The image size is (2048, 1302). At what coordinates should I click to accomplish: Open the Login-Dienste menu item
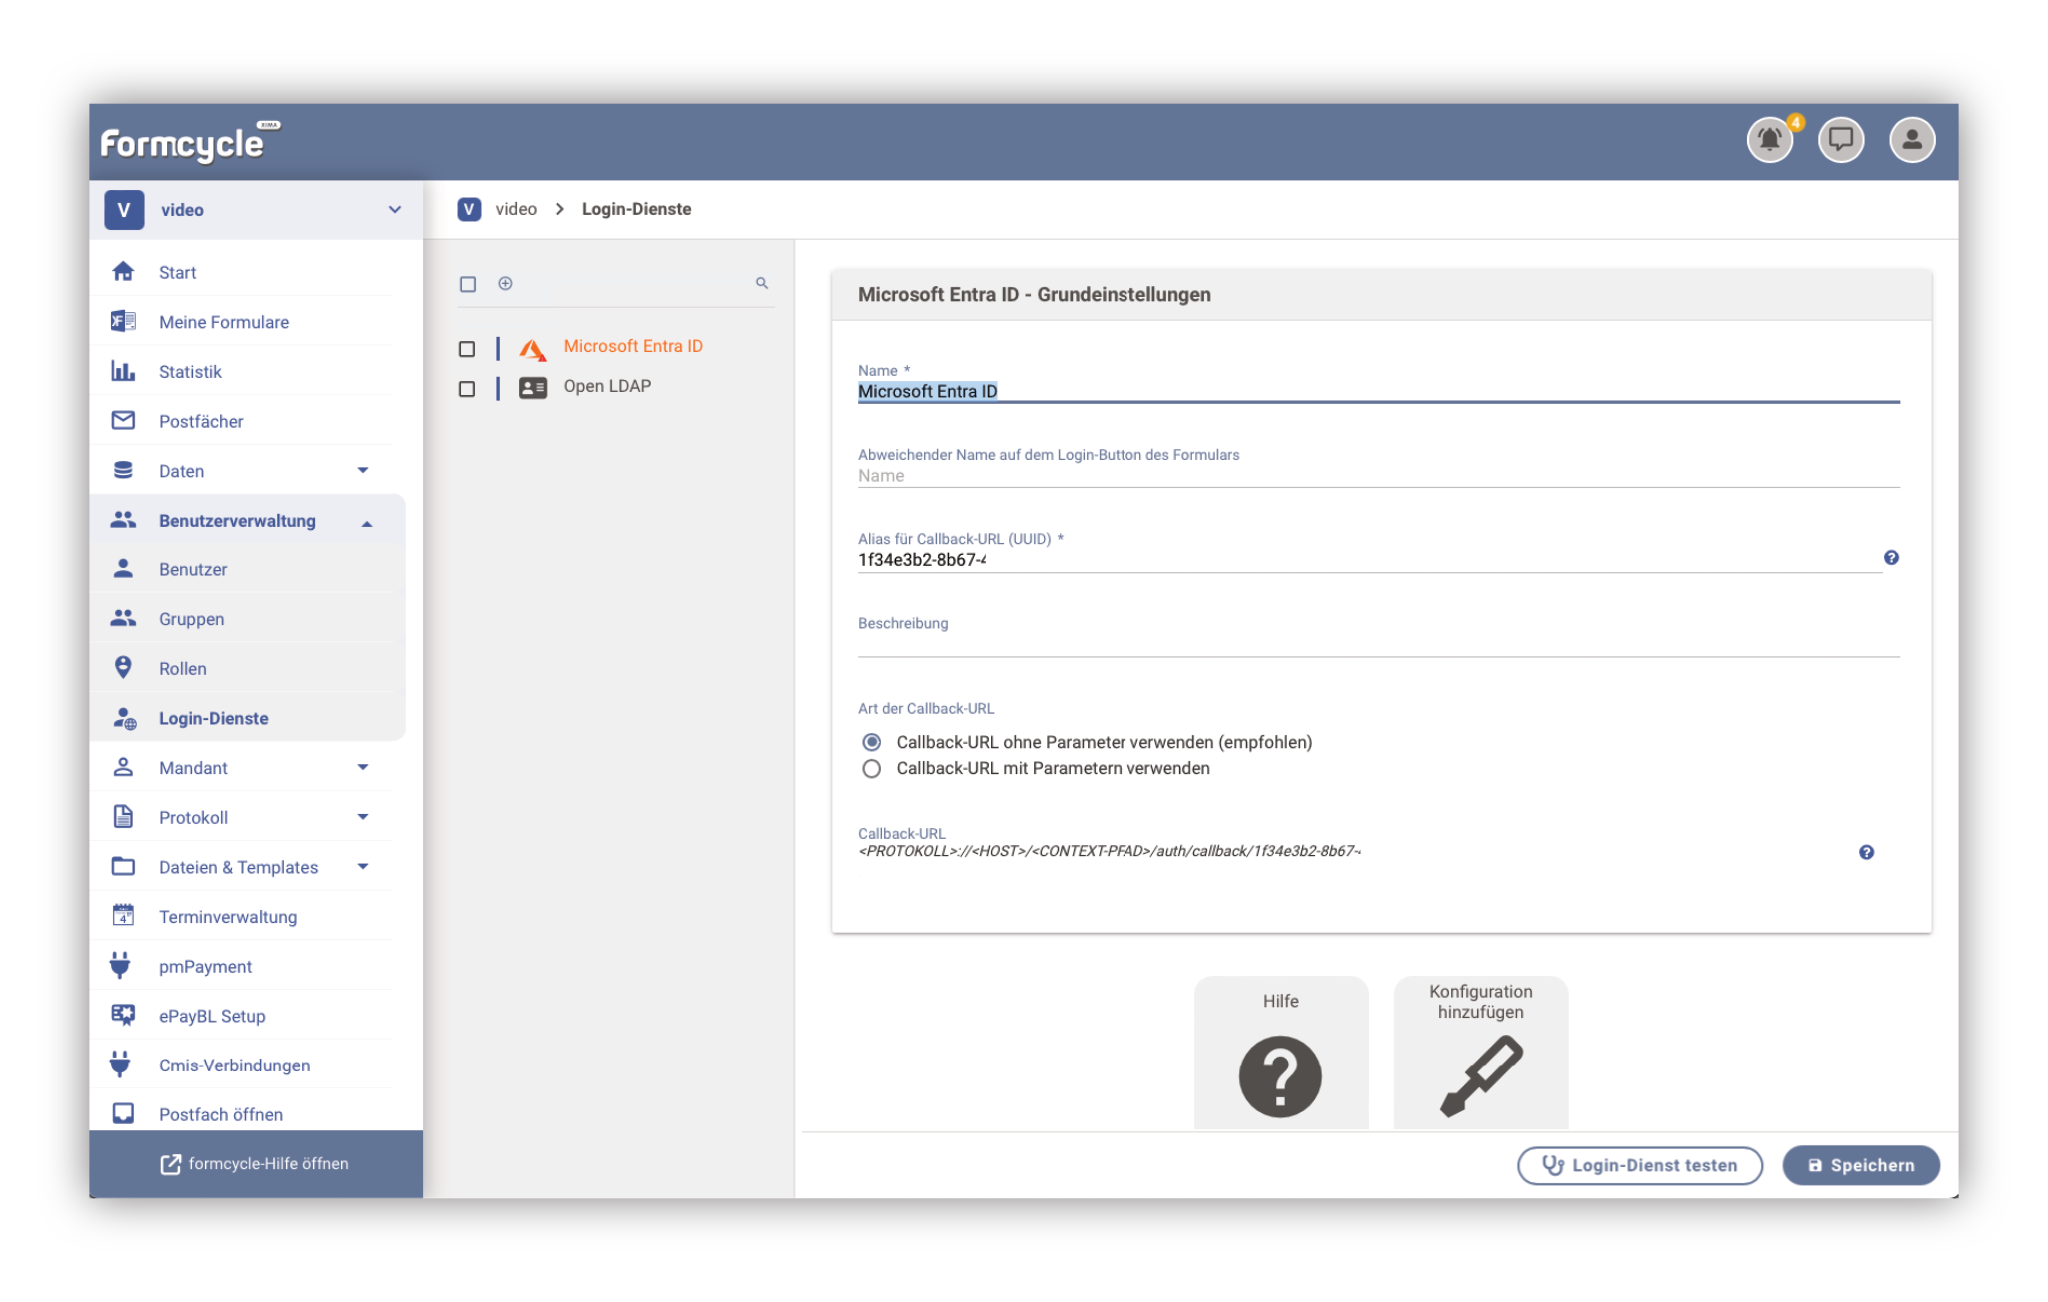pos(247,718)
